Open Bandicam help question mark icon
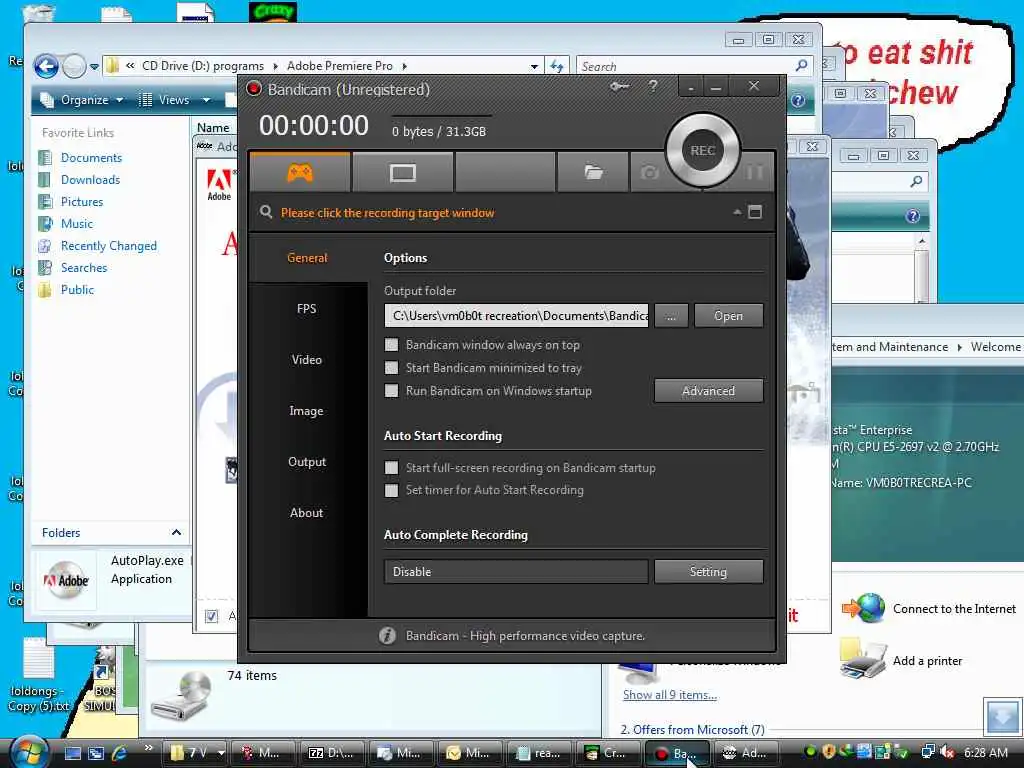Image resolution: width=1024 pixels, height=768 pixels. 652,86
